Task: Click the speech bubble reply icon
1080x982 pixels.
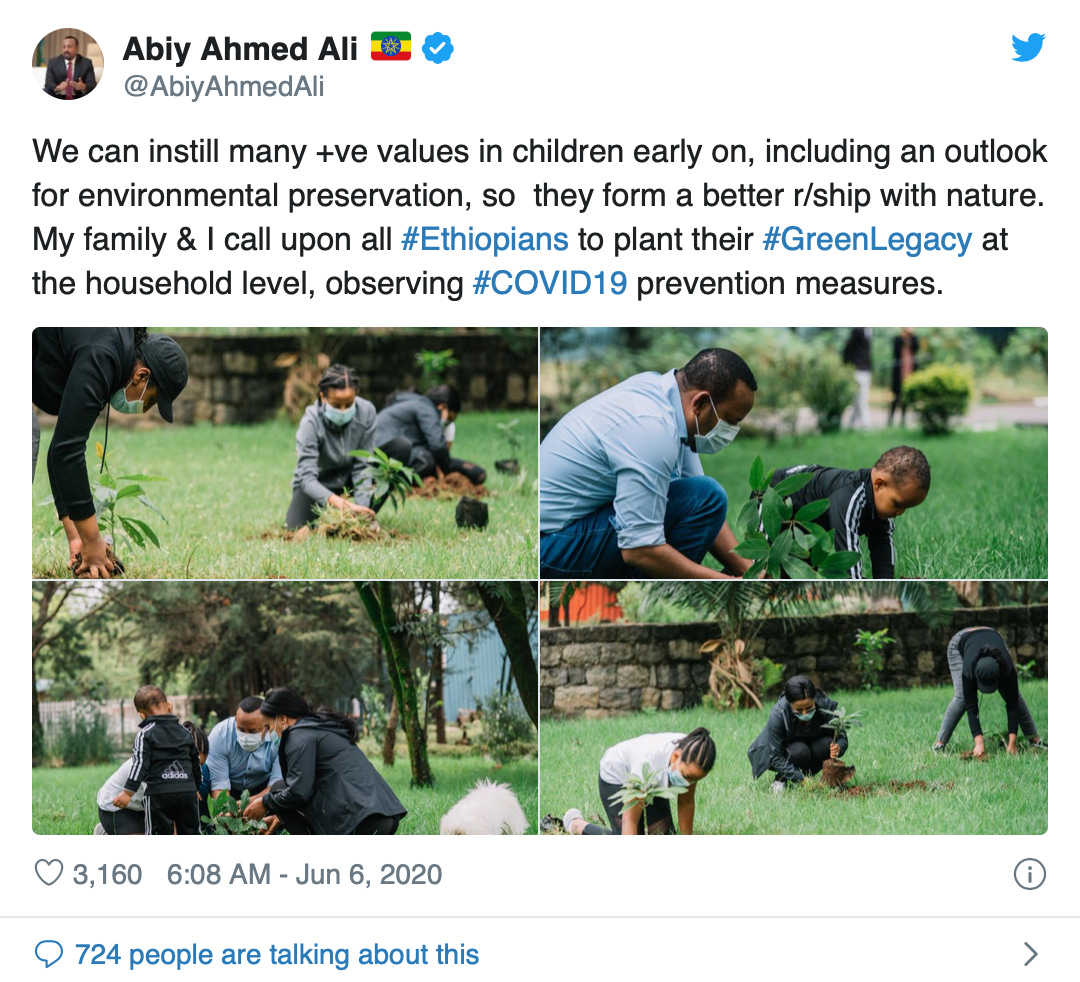Action: [x=48, y=954]
